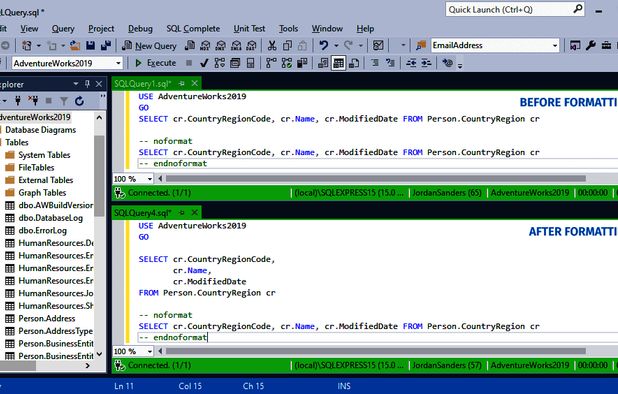This screenshot has height=394, width=618.
Task: Open a Database Engine Query icon
Action: point(190,45)
